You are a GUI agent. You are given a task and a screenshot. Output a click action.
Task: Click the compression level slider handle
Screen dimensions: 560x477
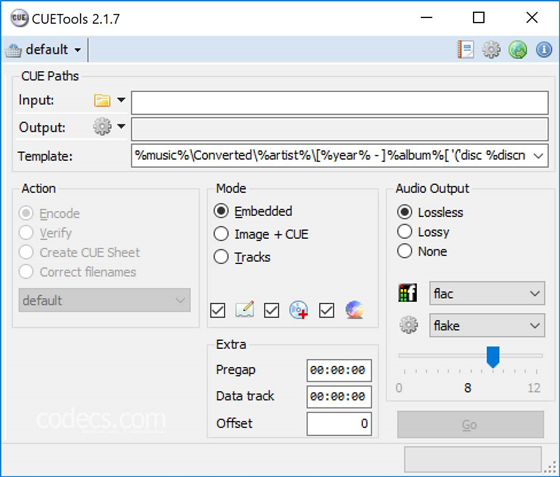(x=493, y=357)
